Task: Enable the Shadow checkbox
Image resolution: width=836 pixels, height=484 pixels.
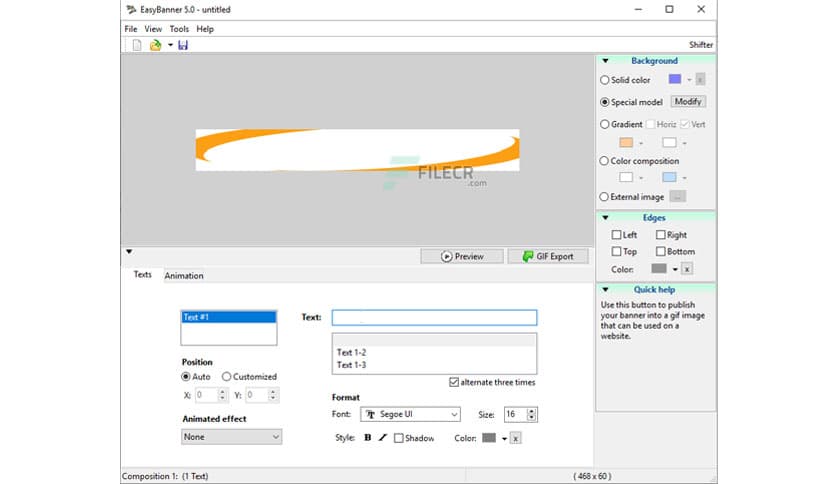Action: tap(398, 438)
